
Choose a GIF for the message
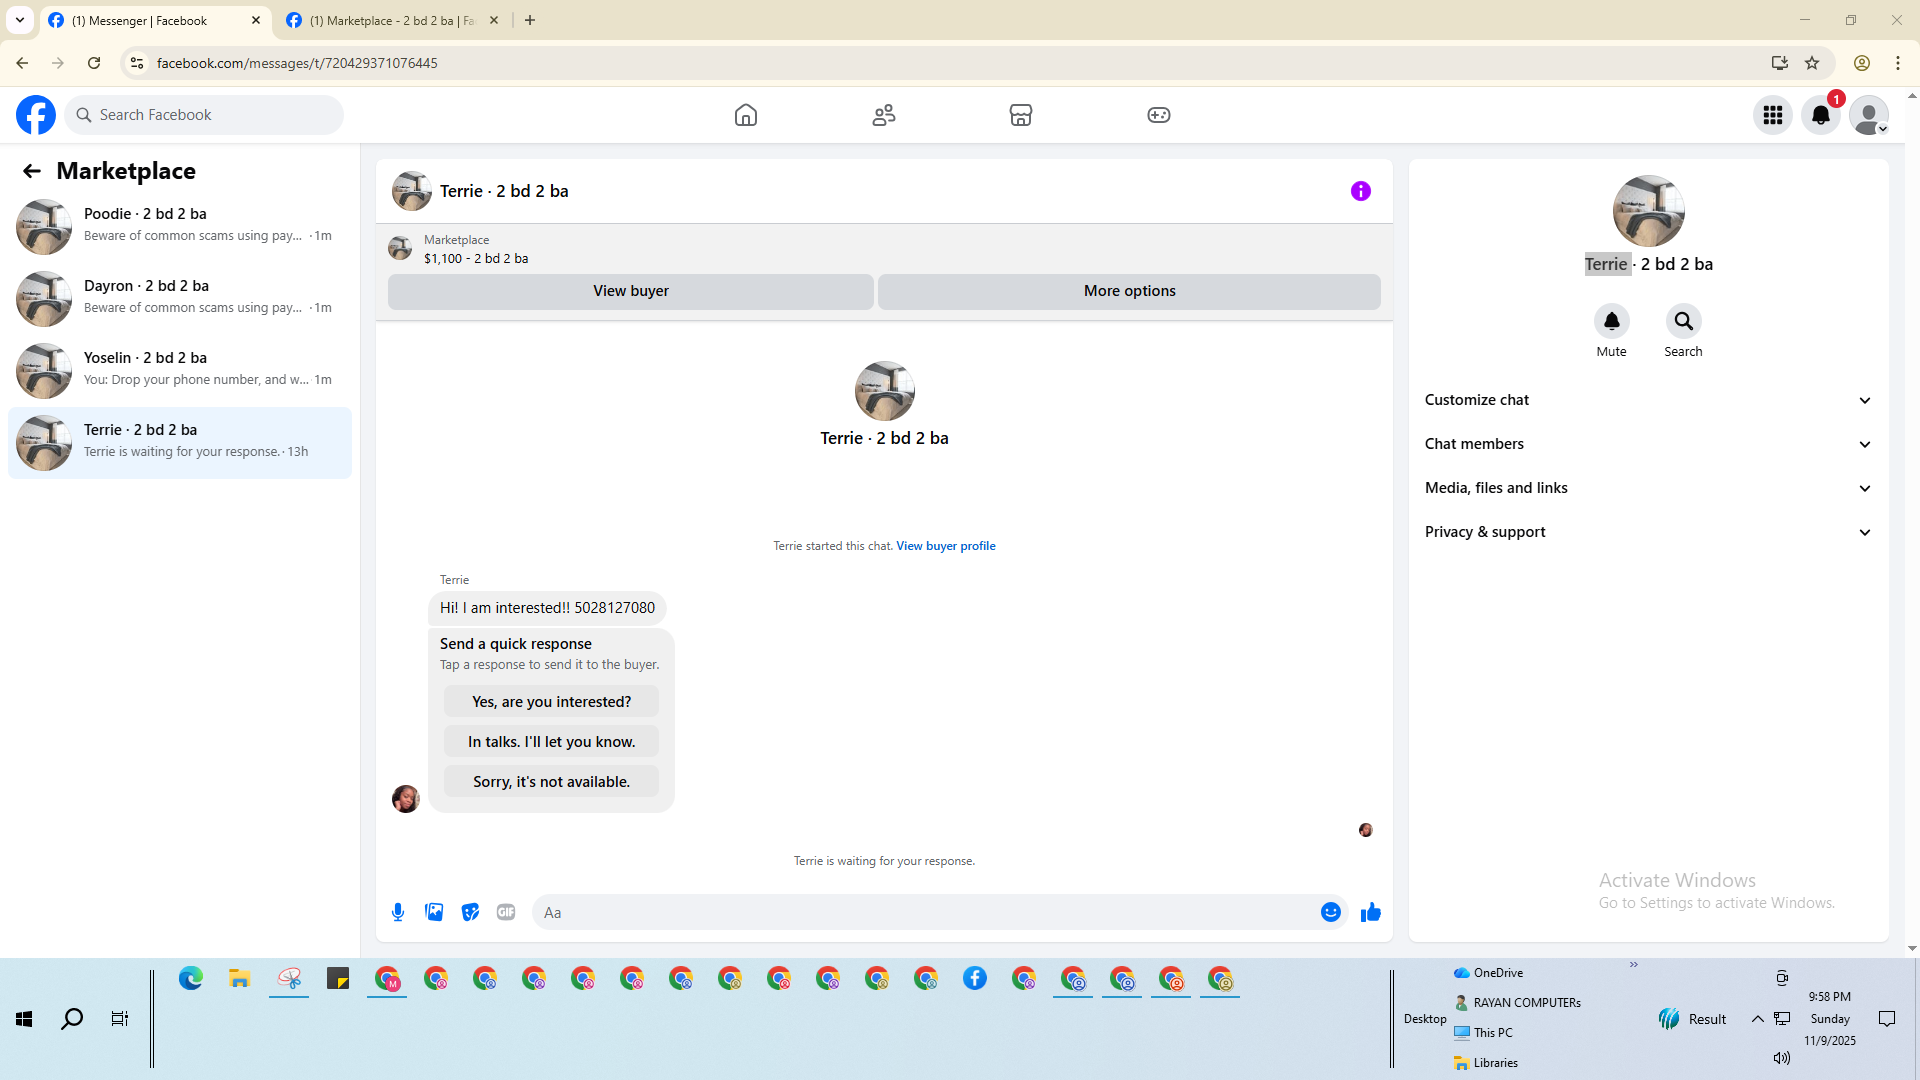coord(506,912)
